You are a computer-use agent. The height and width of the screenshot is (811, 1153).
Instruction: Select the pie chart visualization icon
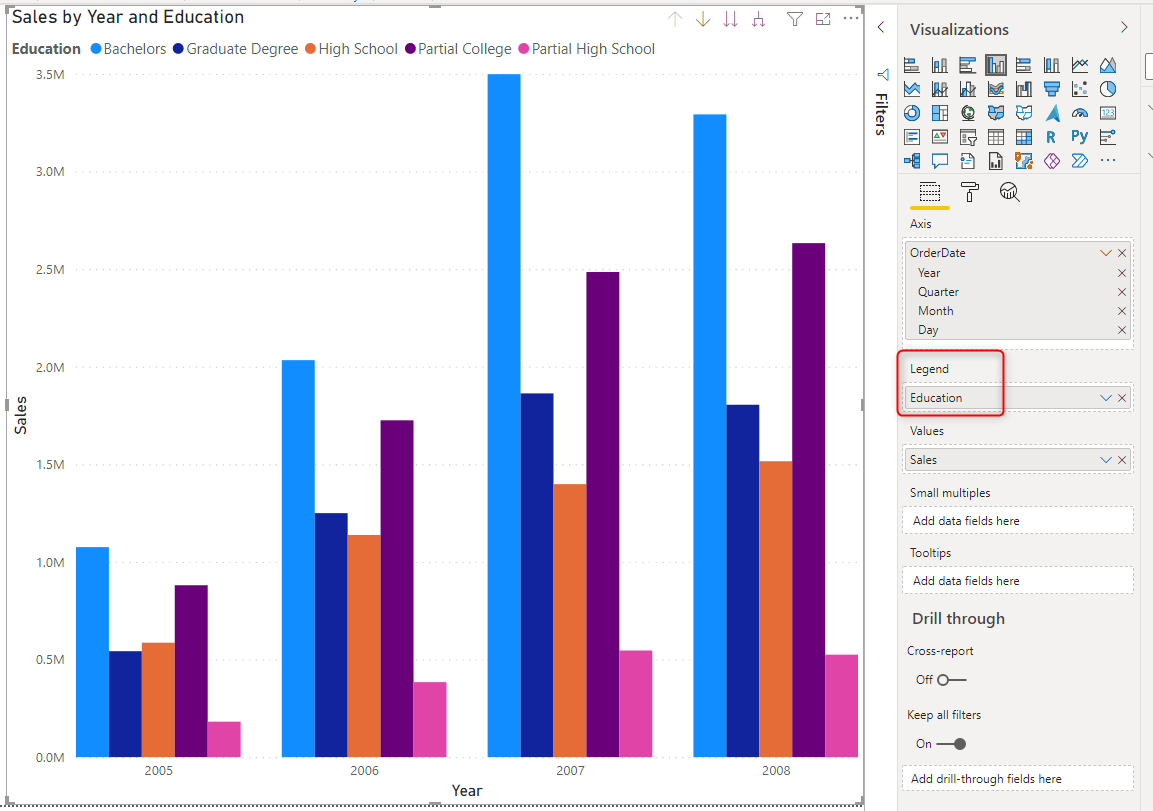tap(1107, 89)
